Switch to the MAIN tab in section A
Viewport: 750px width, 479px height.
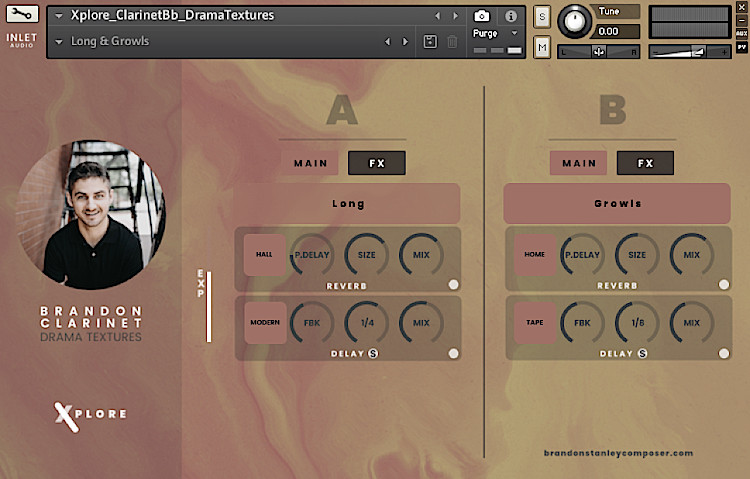coord(310,163)
